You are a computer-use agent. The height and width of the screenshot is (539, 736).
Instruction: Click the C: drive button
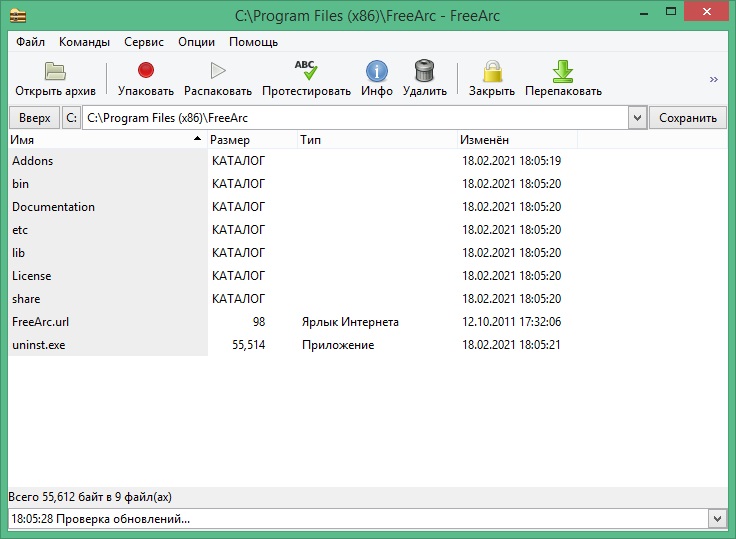click(71, 117)
